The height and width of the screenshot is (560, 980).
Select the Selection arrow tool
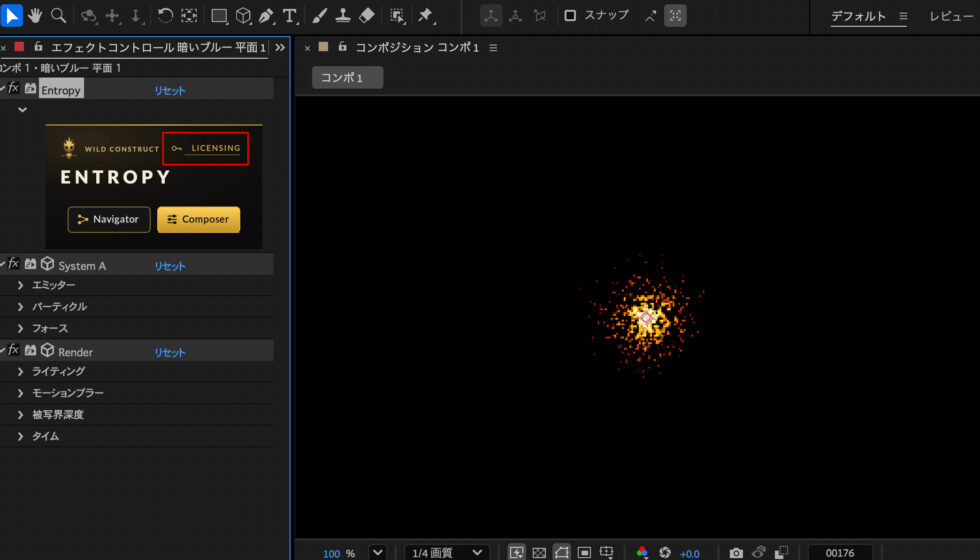[11, 15]
